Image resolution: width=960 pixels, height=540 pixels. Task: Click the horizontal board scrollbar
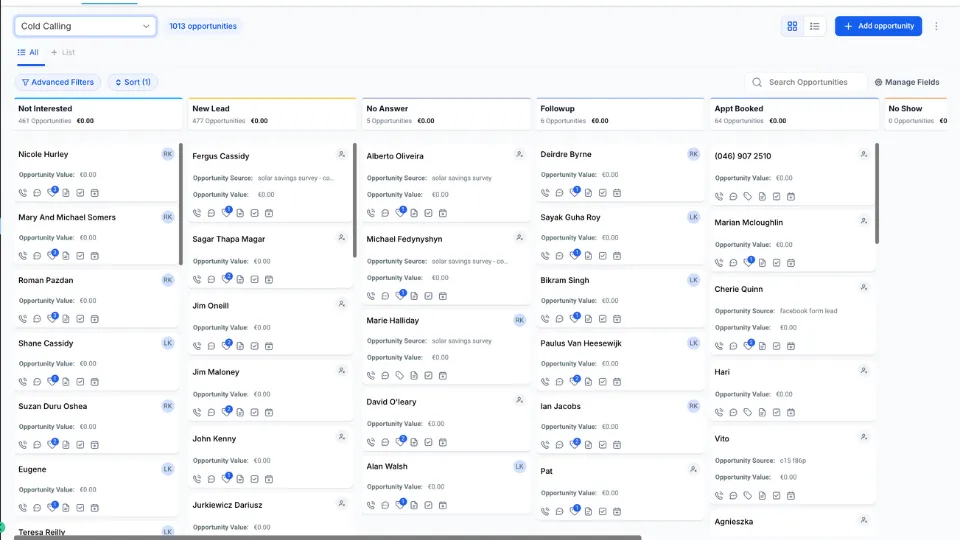[328, 538]
